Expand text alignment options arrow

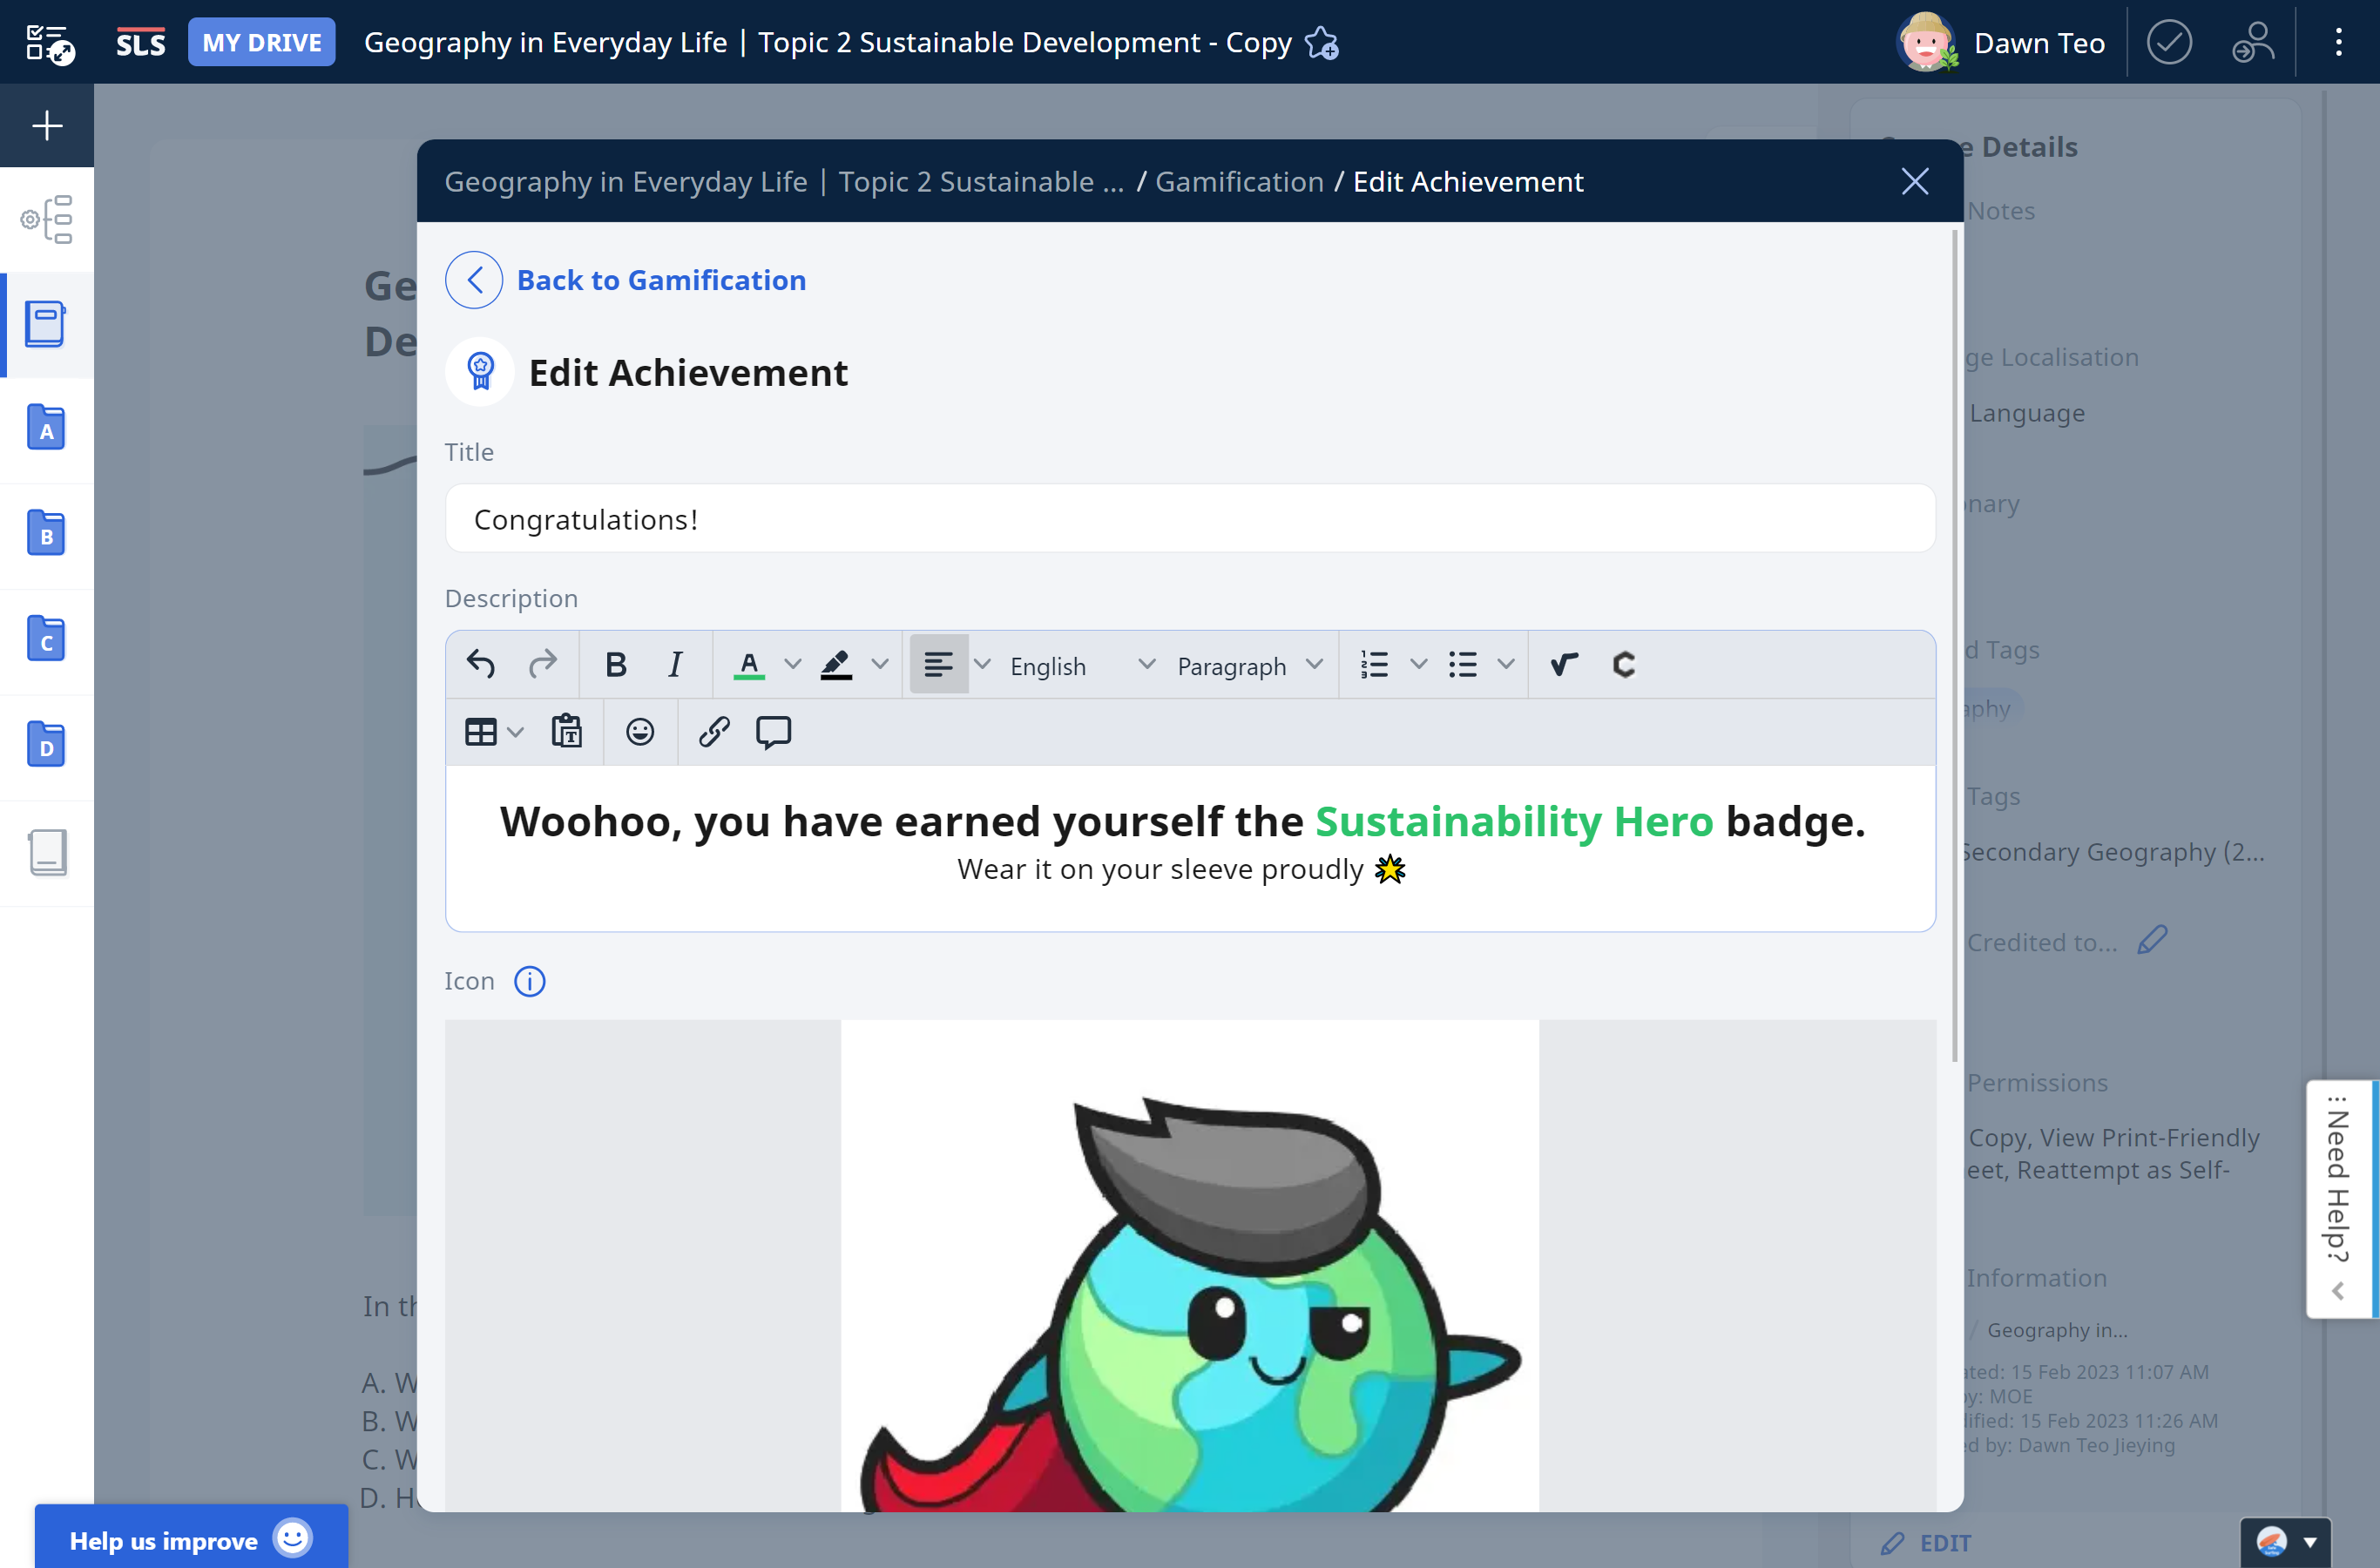click(x=983, y=664)
